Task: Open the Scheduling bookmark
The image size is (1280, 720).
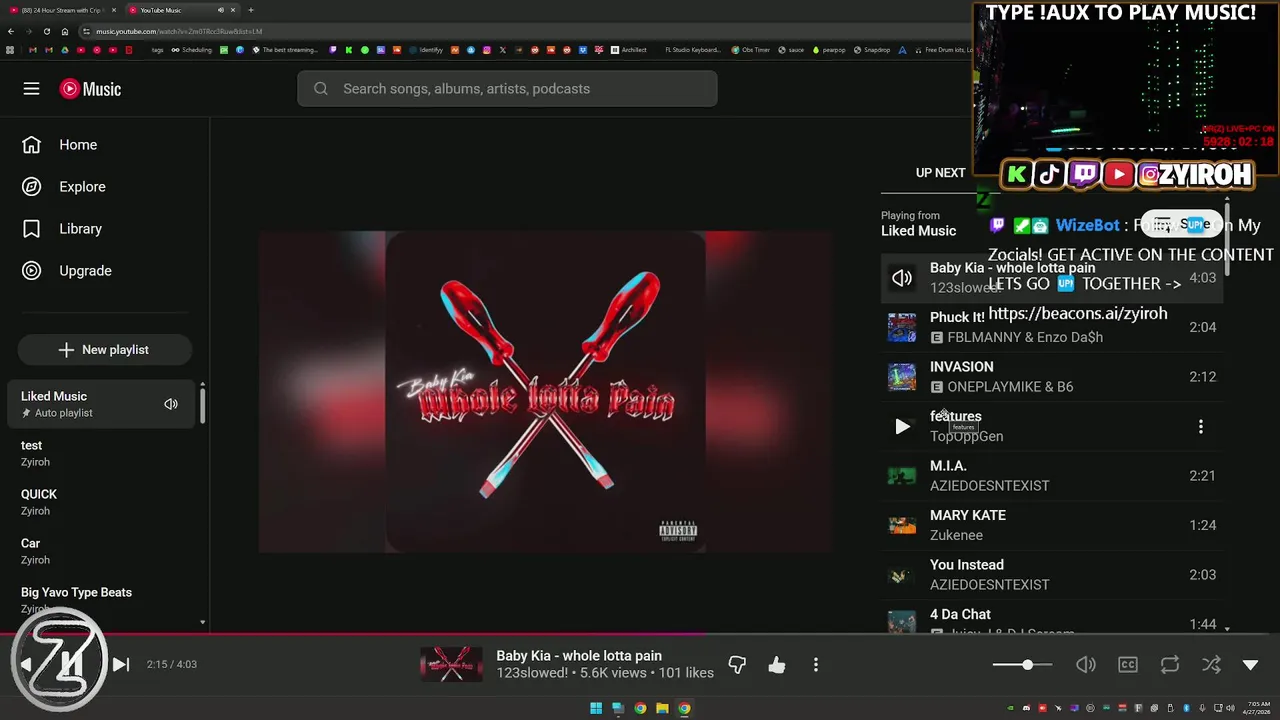Action: coord(191,50)
